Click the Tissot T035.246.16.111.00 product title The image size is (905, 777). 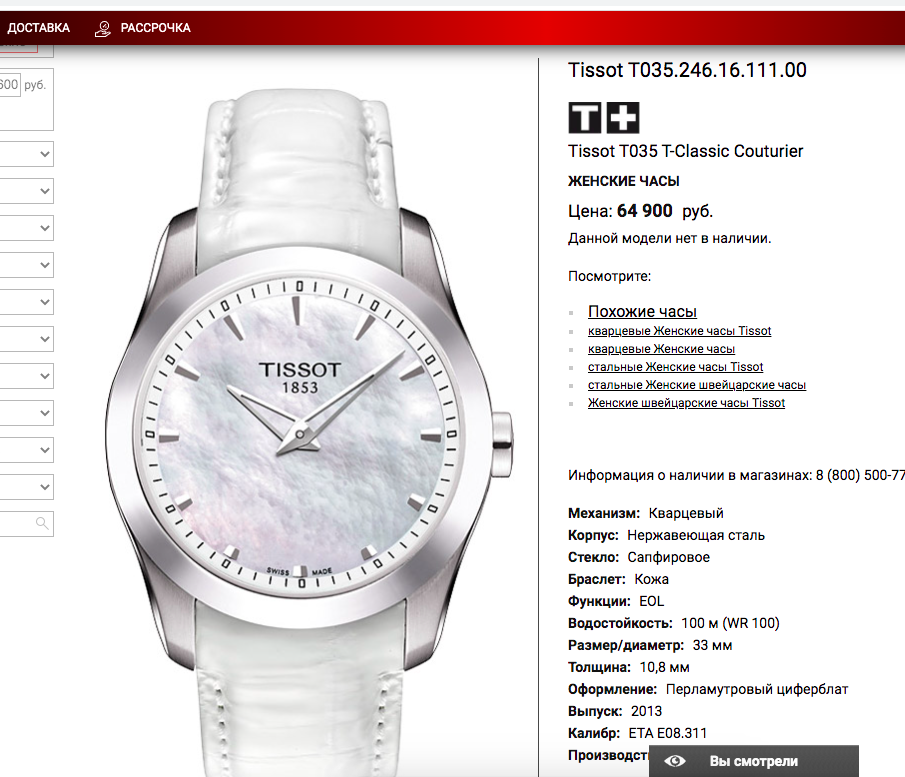point(687,70)
